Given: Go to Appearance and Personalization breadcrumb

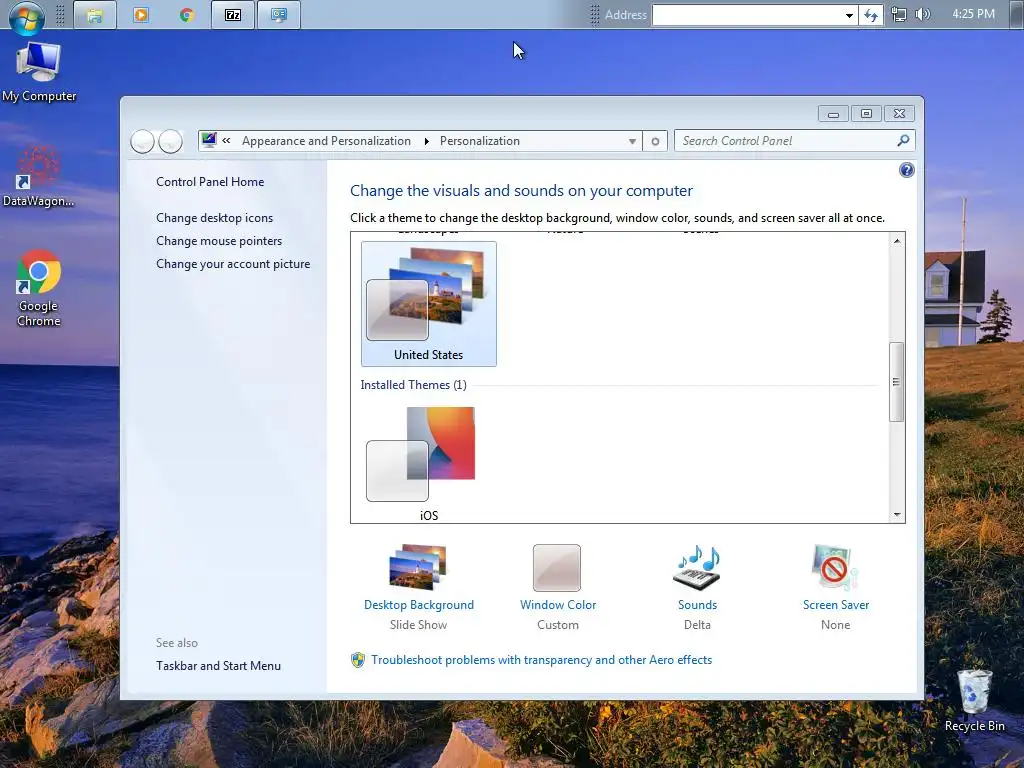Looking at the screenshot, I should click(326, 141).
